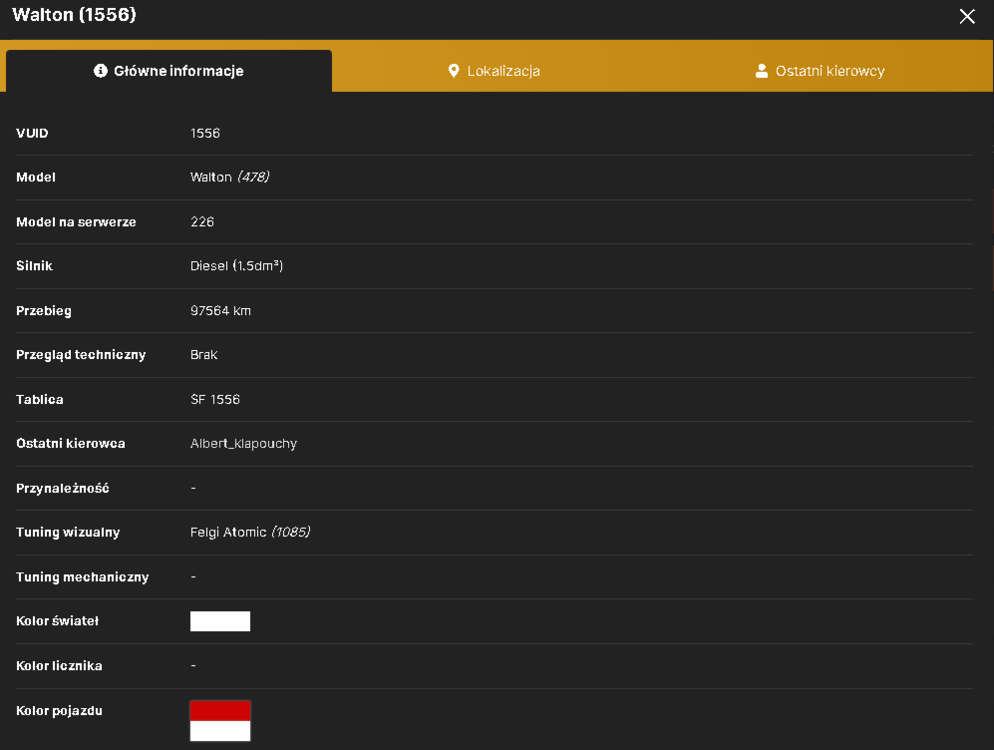Close the Walton (1556) dialog

click(x=967, y=16)
